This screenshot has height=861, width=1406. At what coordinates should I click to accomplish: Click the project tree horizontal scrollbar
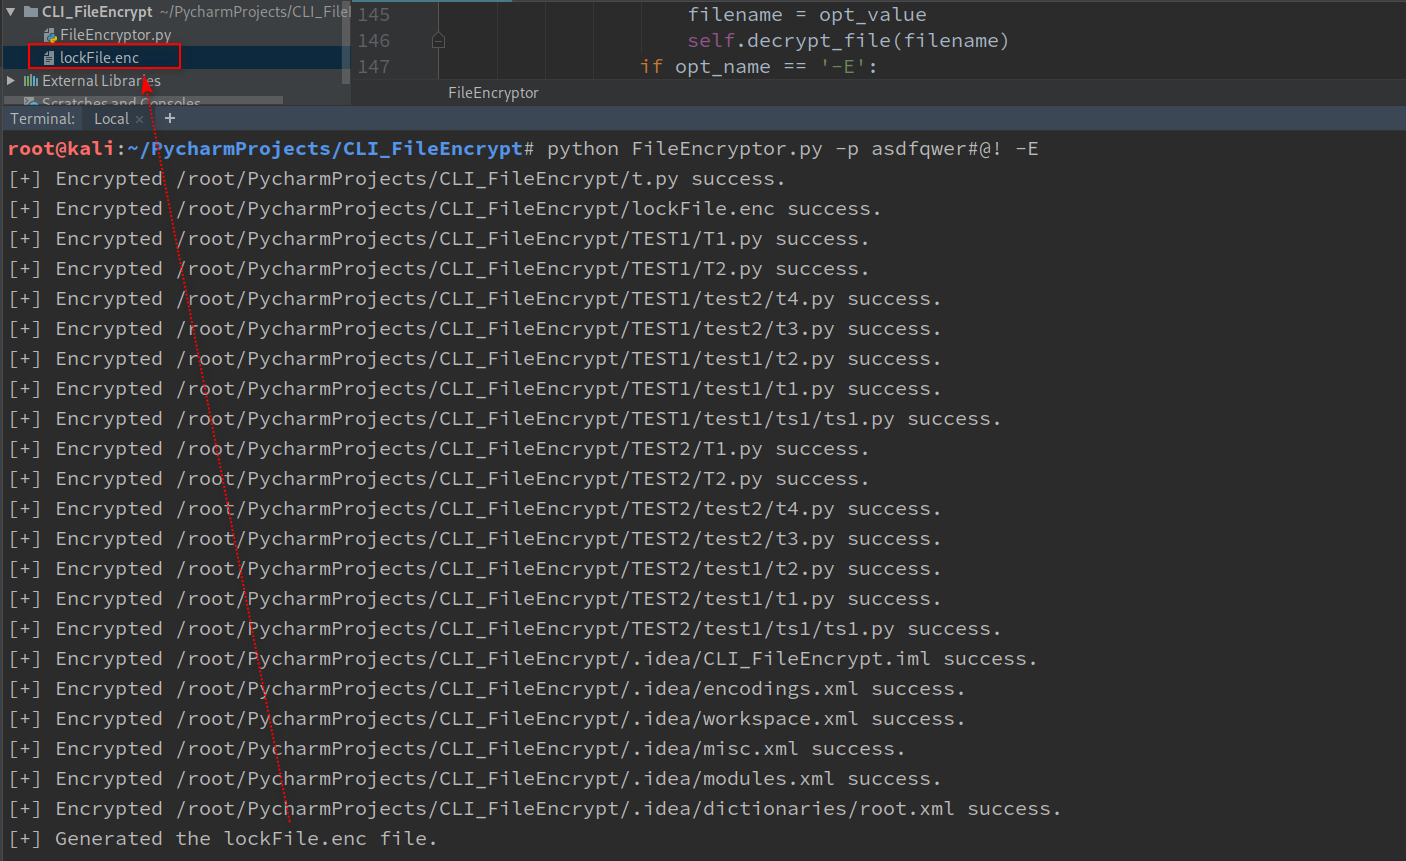144,100
